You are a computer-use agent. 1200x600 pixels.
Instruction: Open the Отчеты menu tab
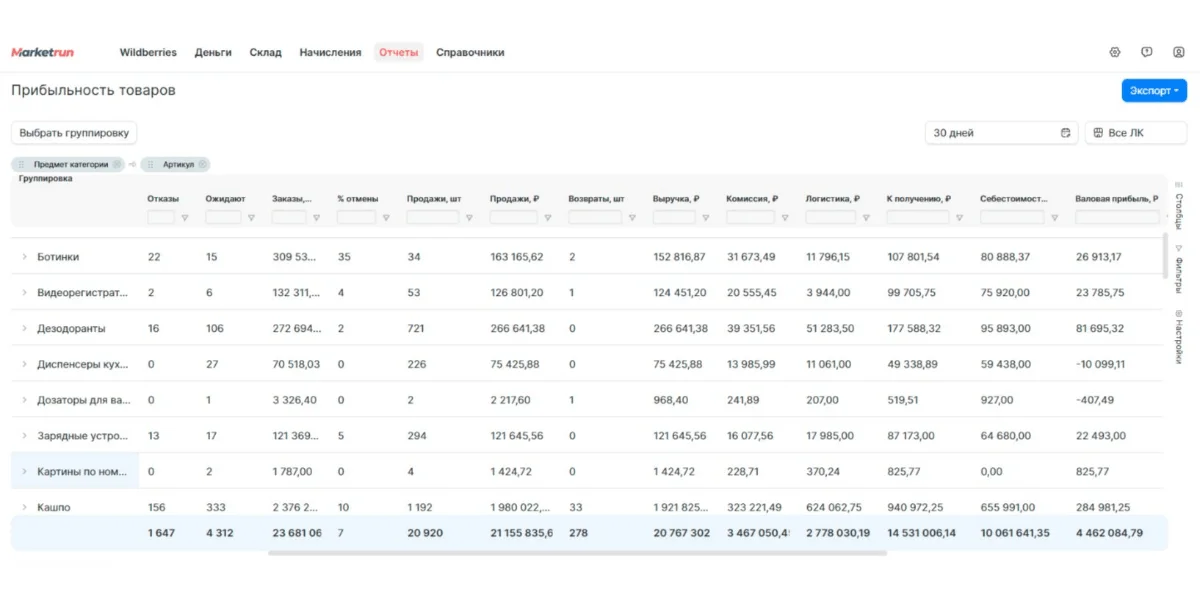coord(398,52)
